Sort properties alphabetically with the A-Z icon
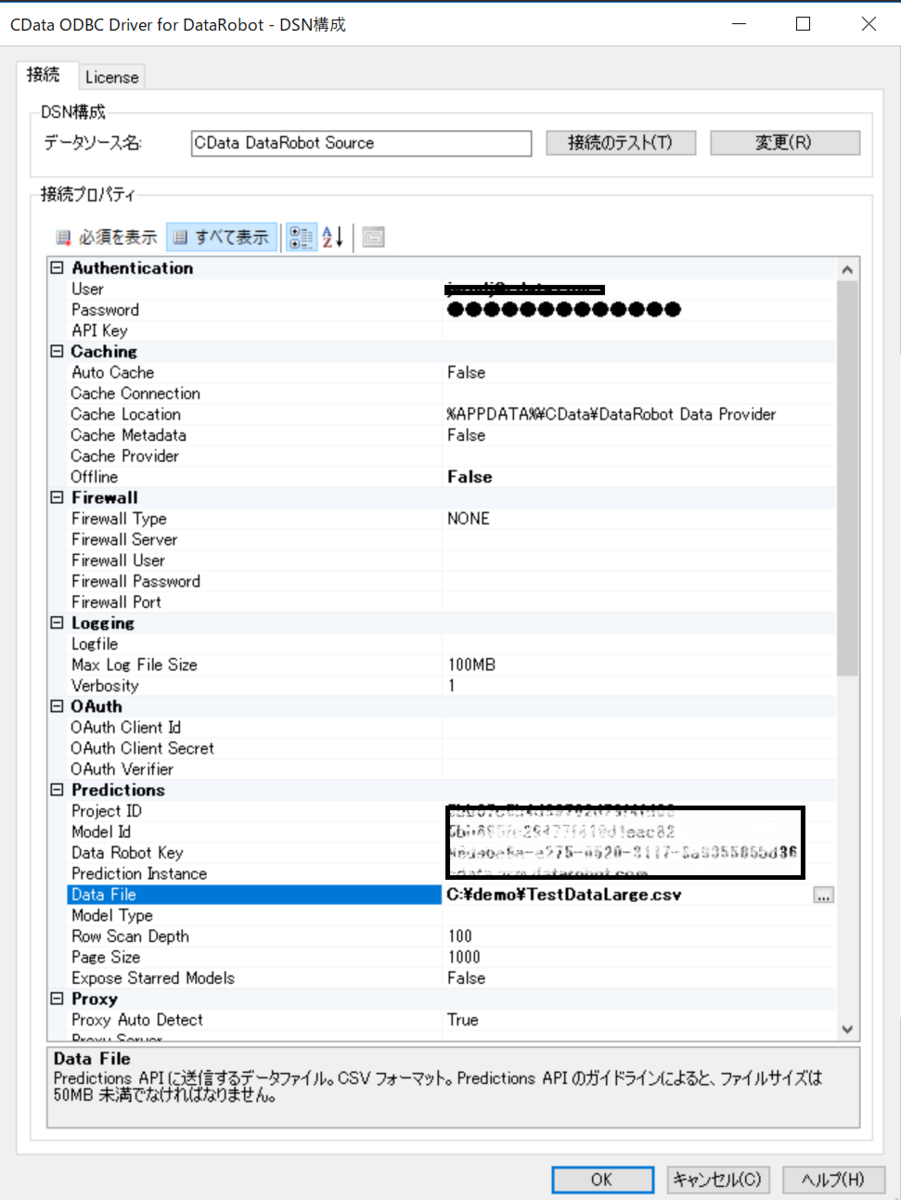 pyautogui.click(x=330, y=236)
